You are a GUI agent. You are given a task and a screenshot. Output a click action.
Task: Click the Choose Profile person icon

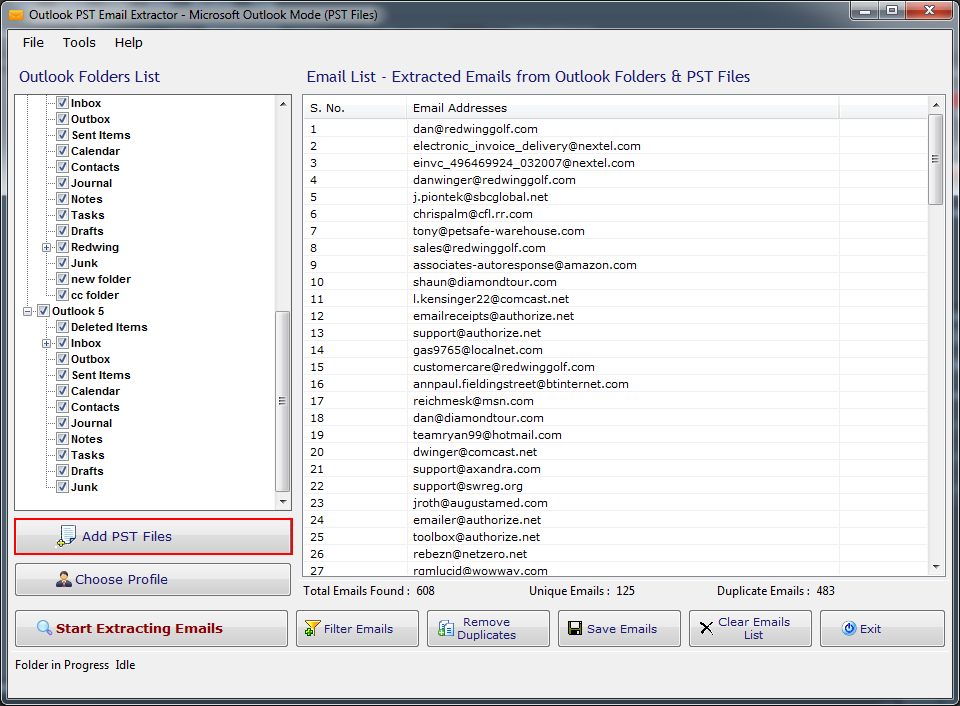pyautogui.click(x=64, y=579)
